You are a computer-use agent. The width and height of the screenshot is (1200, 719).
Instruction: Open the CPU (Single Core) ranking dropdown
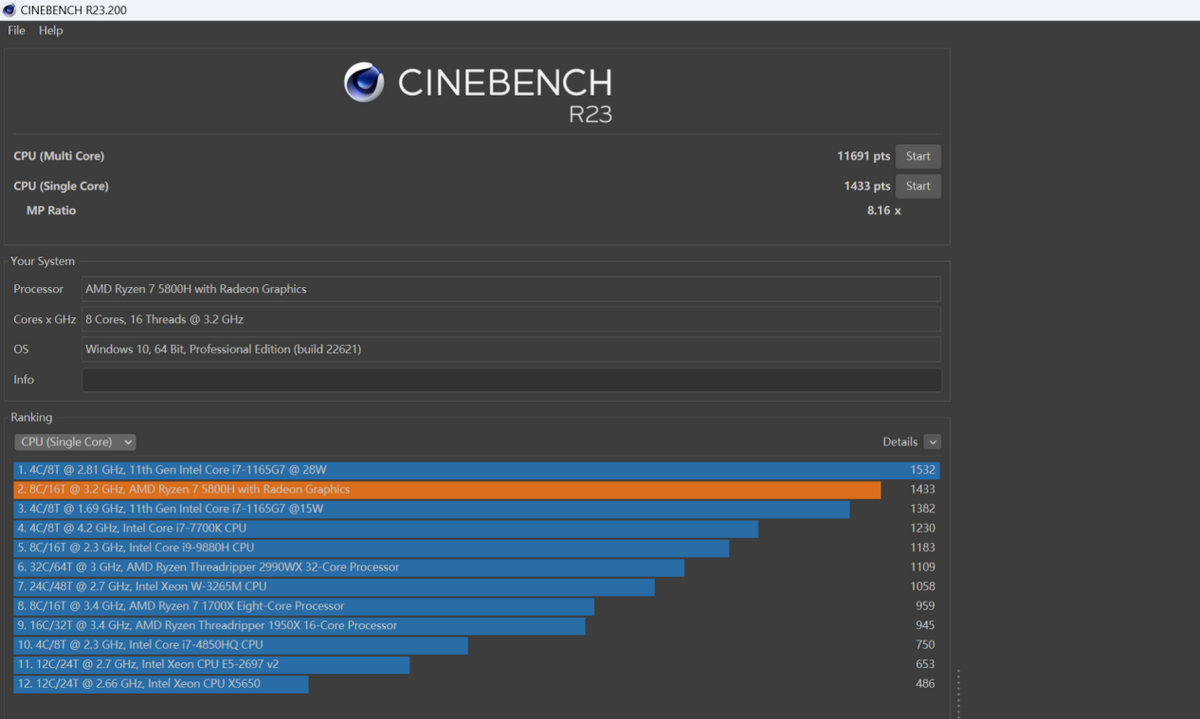point(75,442)
